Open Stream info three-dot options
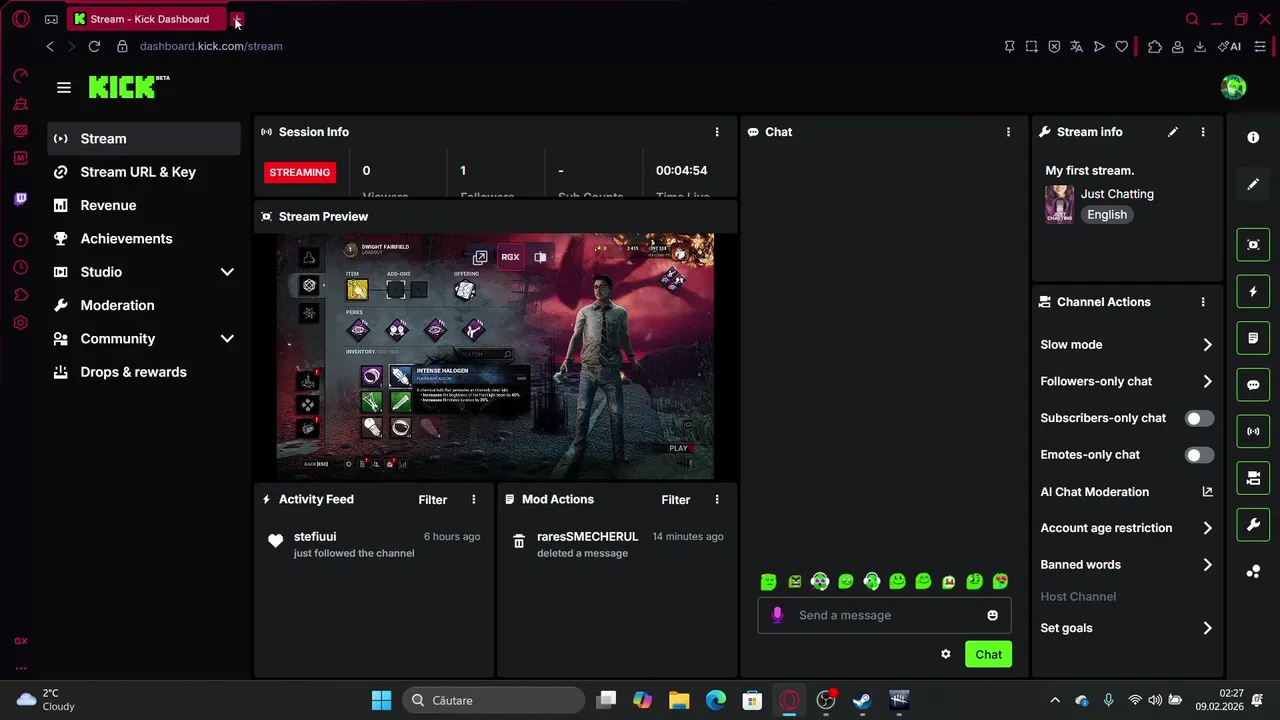 [1203, 132]
